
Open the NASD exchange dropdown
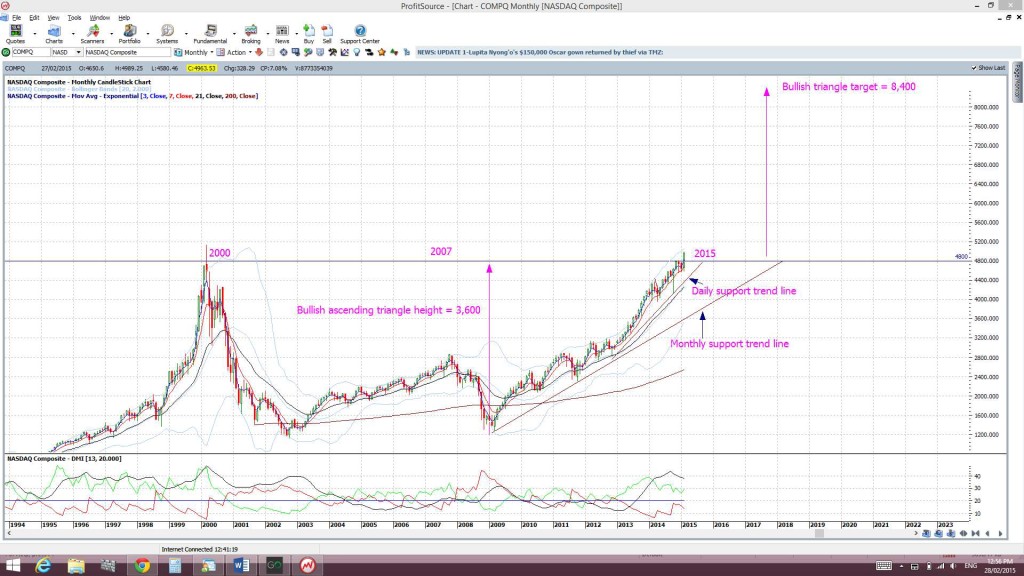click(78, 52)
